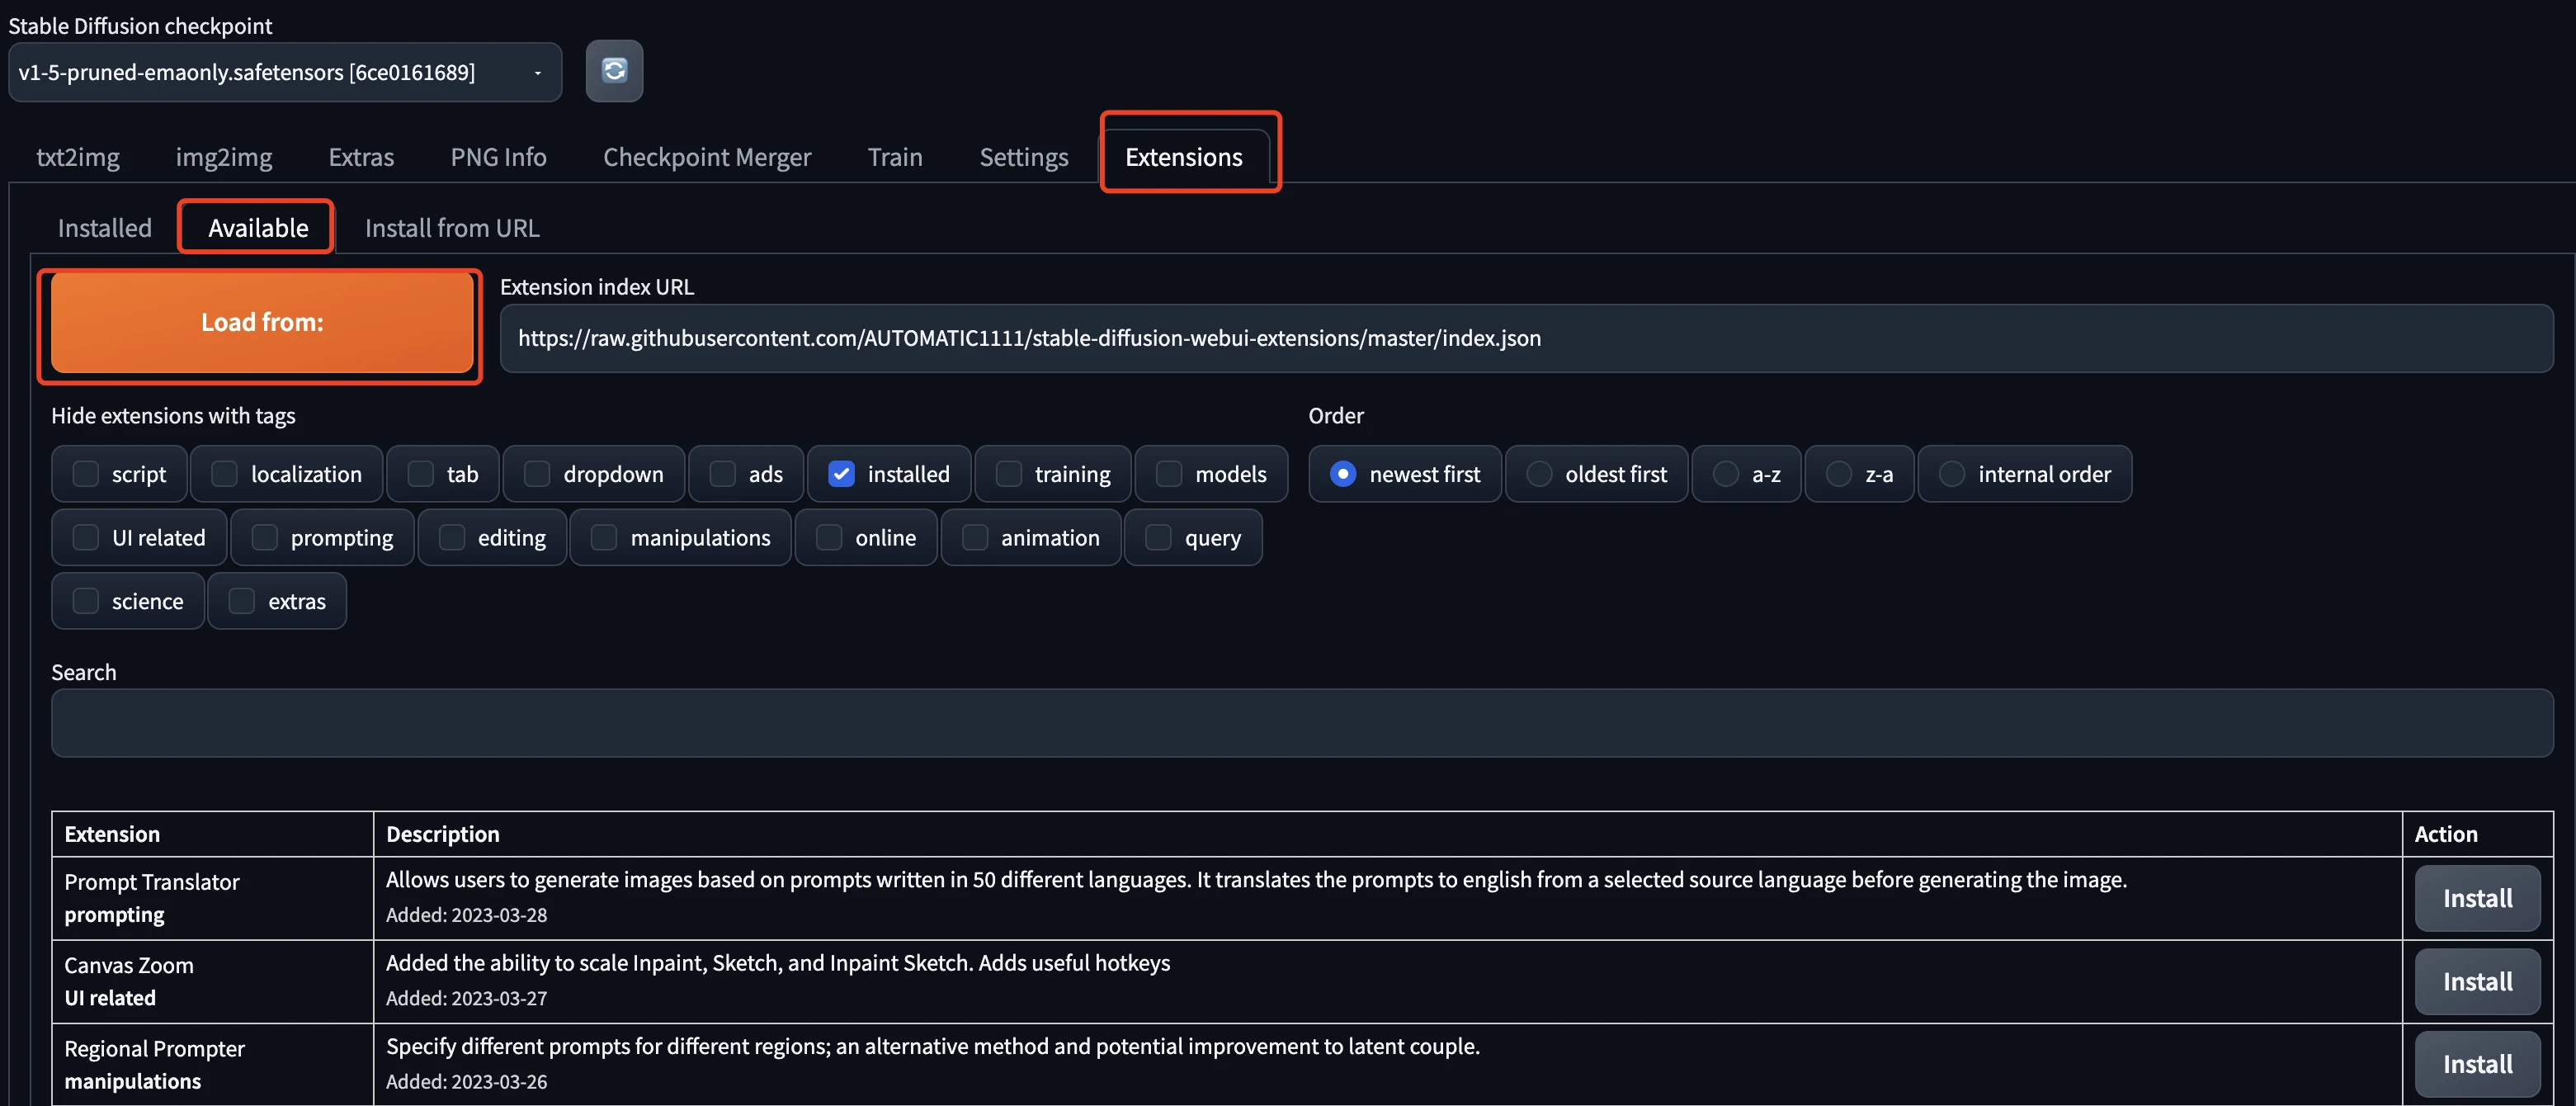This screenshot has width=2576, height=1106.
Task: Click the refresh checkpoint list icon
Action: click(614, 70)
